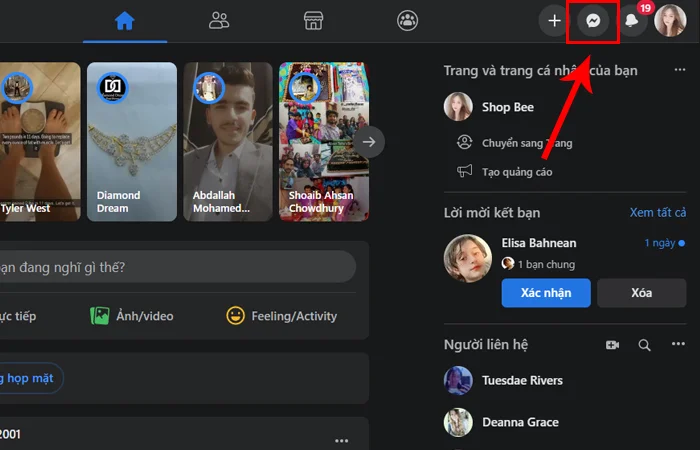
Task: Click the 1 bạn chung text
Action: [x=546, y=264]
